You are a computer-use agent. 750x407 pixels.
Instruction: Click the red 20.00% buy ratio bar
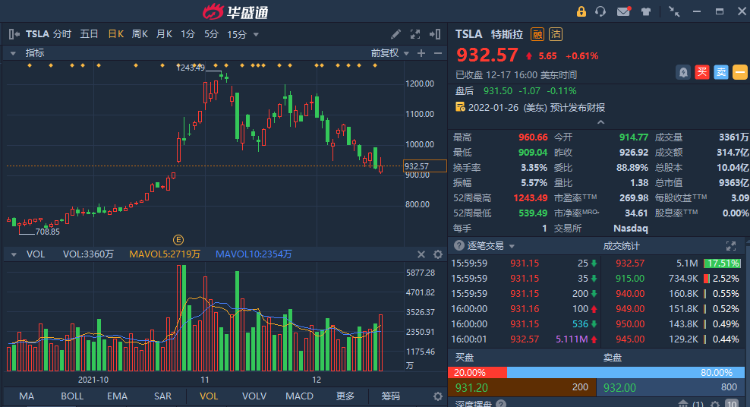click(477, 373)
